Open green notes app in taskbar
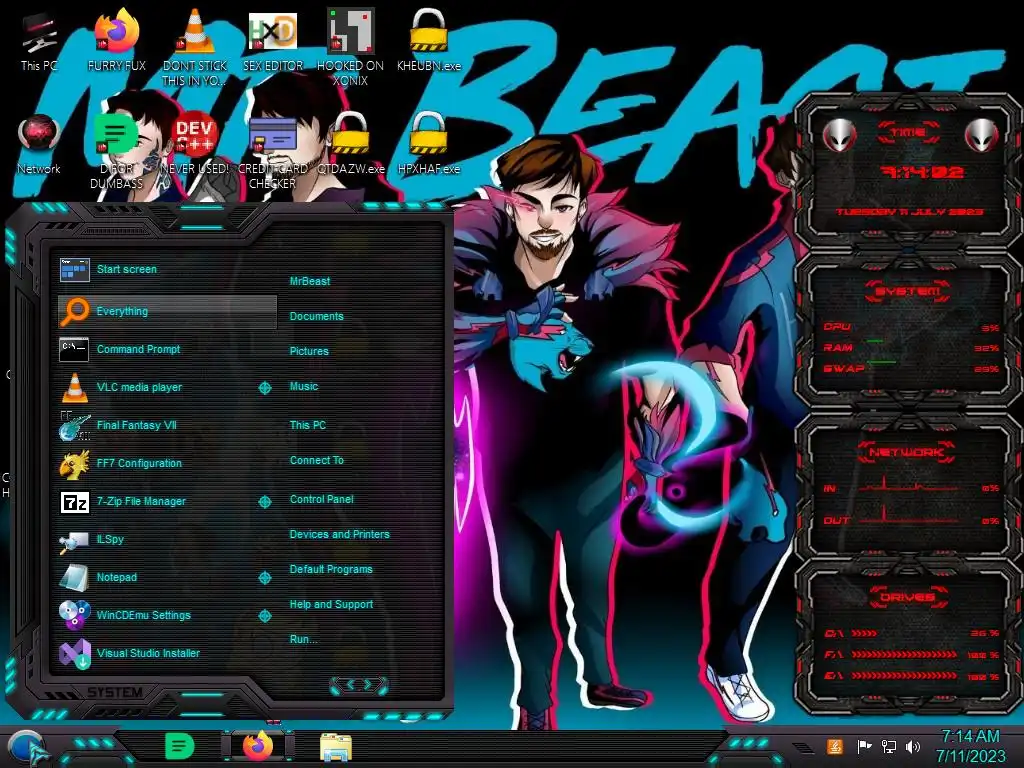 point(179,746)
